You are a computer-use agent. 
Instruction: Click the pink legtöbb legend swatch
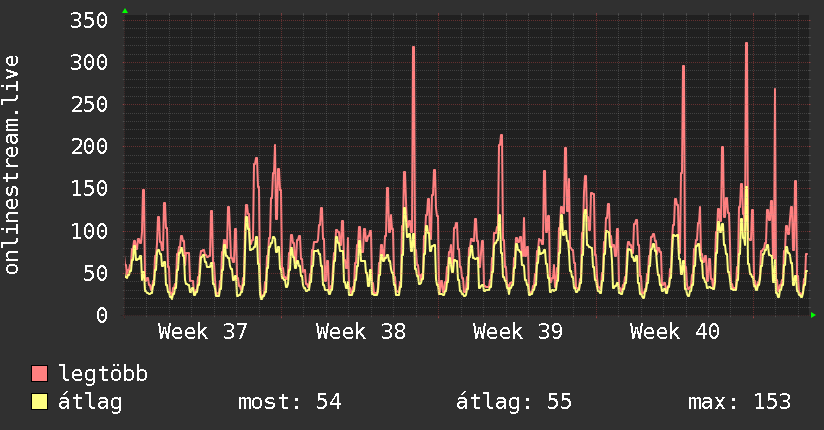[x=39, y=374]
